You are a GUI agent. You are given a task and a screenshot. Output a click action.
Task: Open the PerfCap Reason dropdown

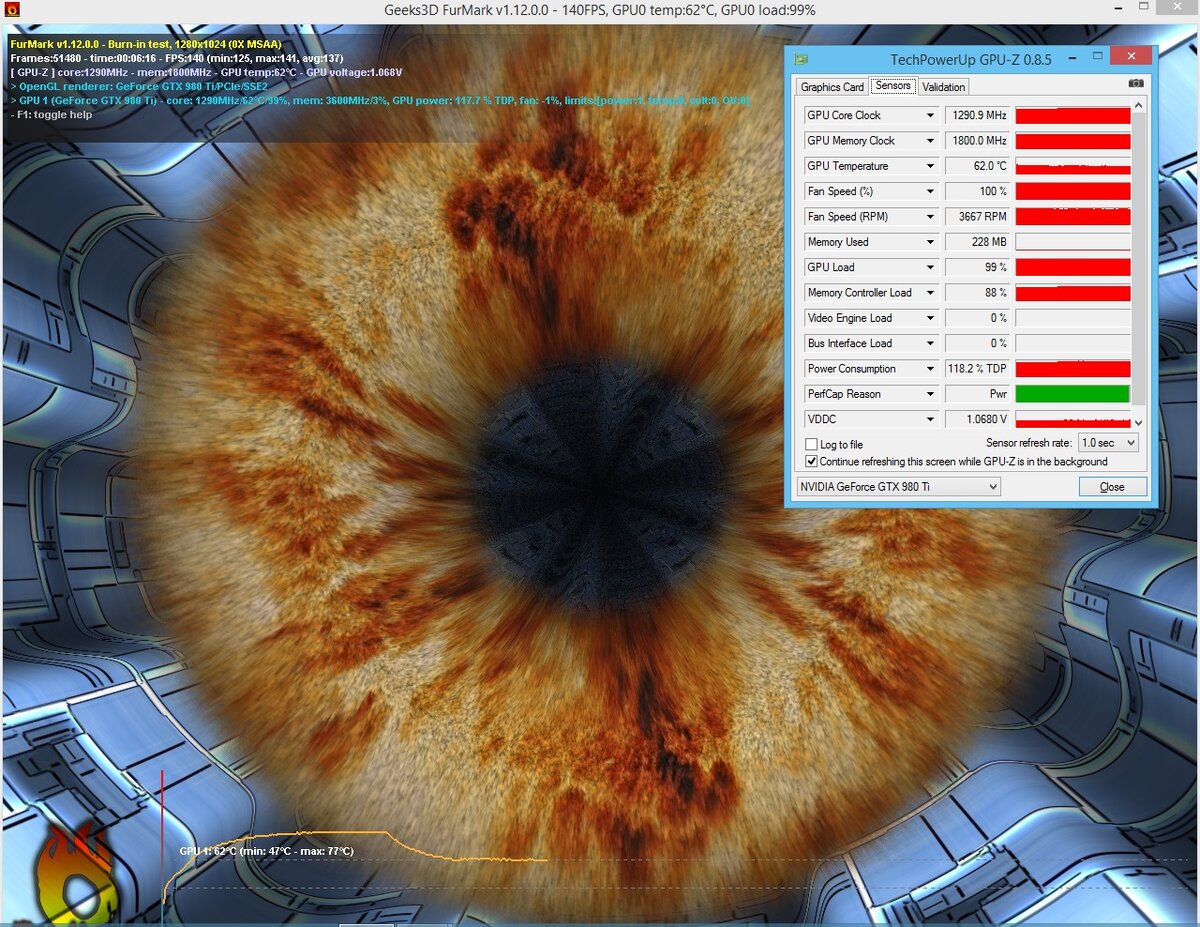pyautogui.click(x=931, y=394)
